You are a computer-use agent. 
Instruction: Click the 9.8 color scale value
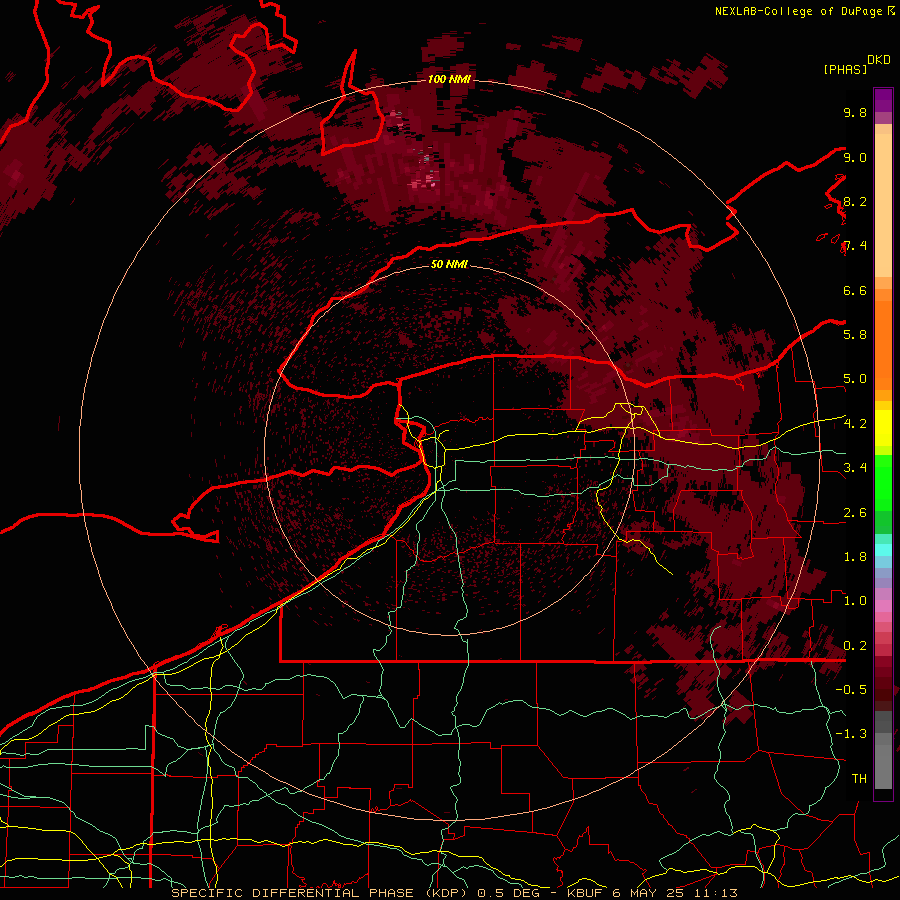tap(855, 112)
